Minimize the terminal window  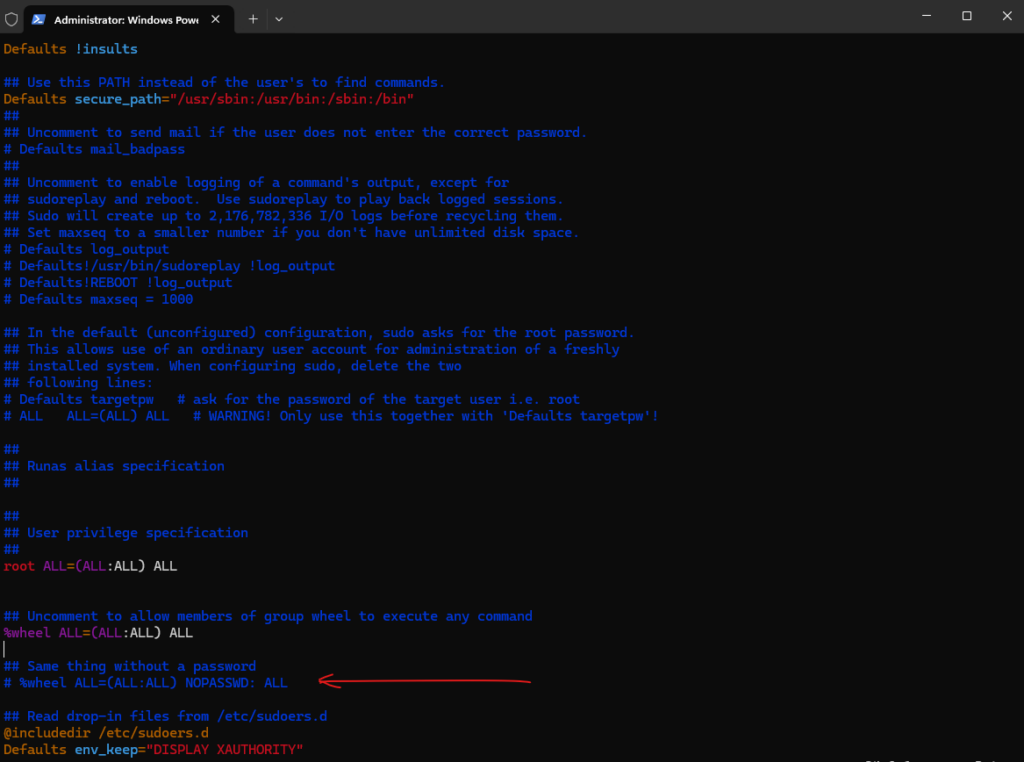pyautogui.click(x=921, y=16)
